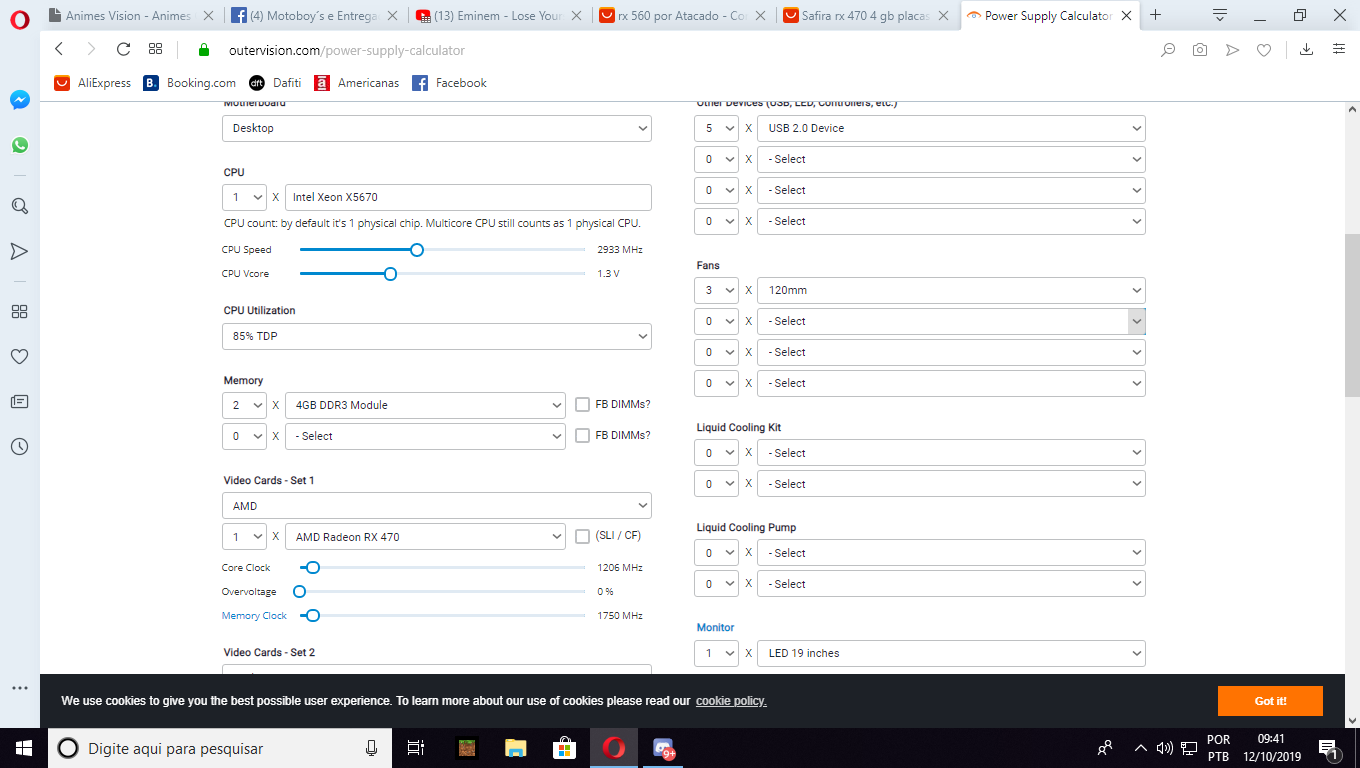Screen dimensions: 1360x768
Task: Open Americanas bookmark
Action: pos(357,83)
